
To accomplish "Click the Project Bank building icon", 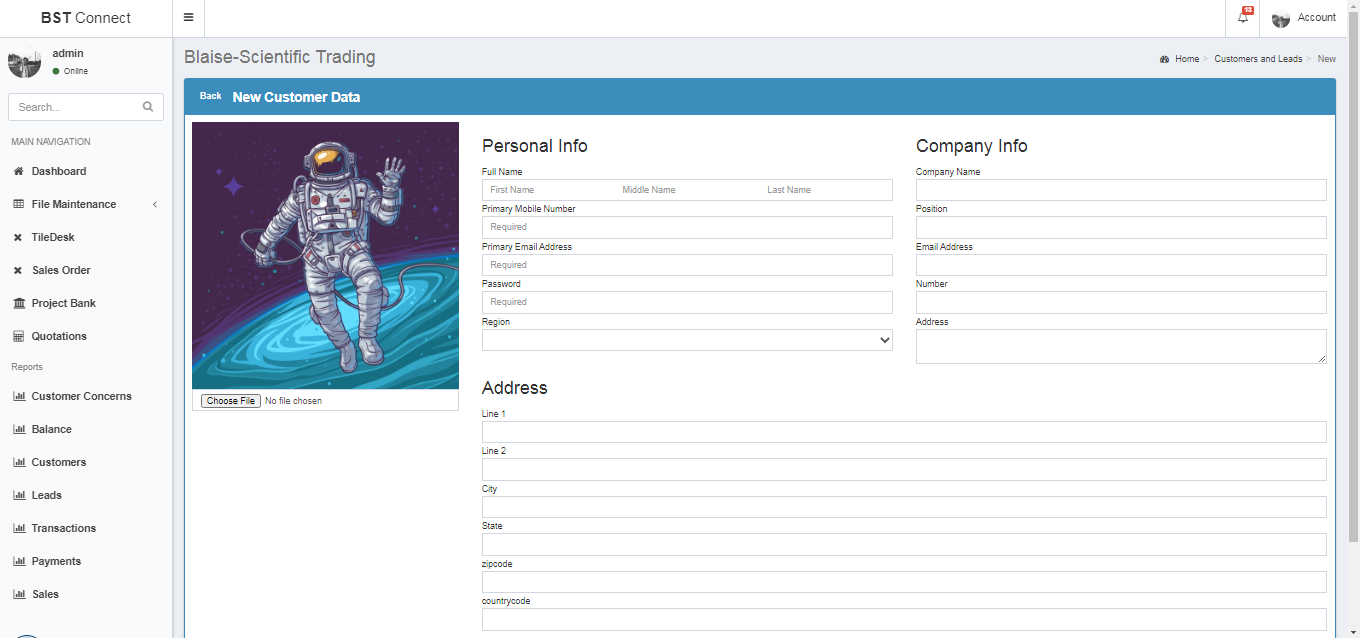I will click(x=18, y=304).
